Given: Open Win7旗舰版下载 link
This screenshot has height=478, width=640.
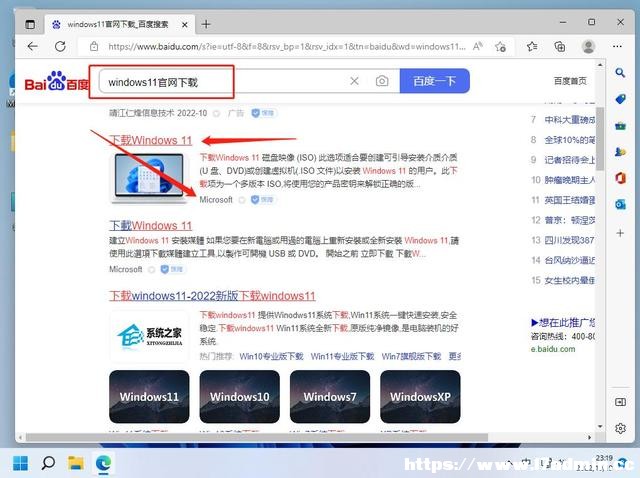Looking at the screenshot, I should tap(411, 356).
